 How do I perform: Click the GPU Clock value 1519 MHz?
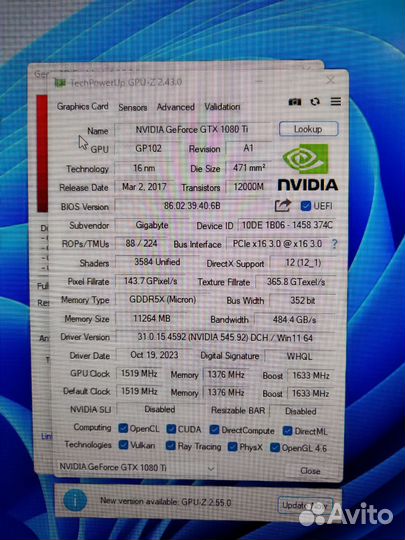pos(139,373)
